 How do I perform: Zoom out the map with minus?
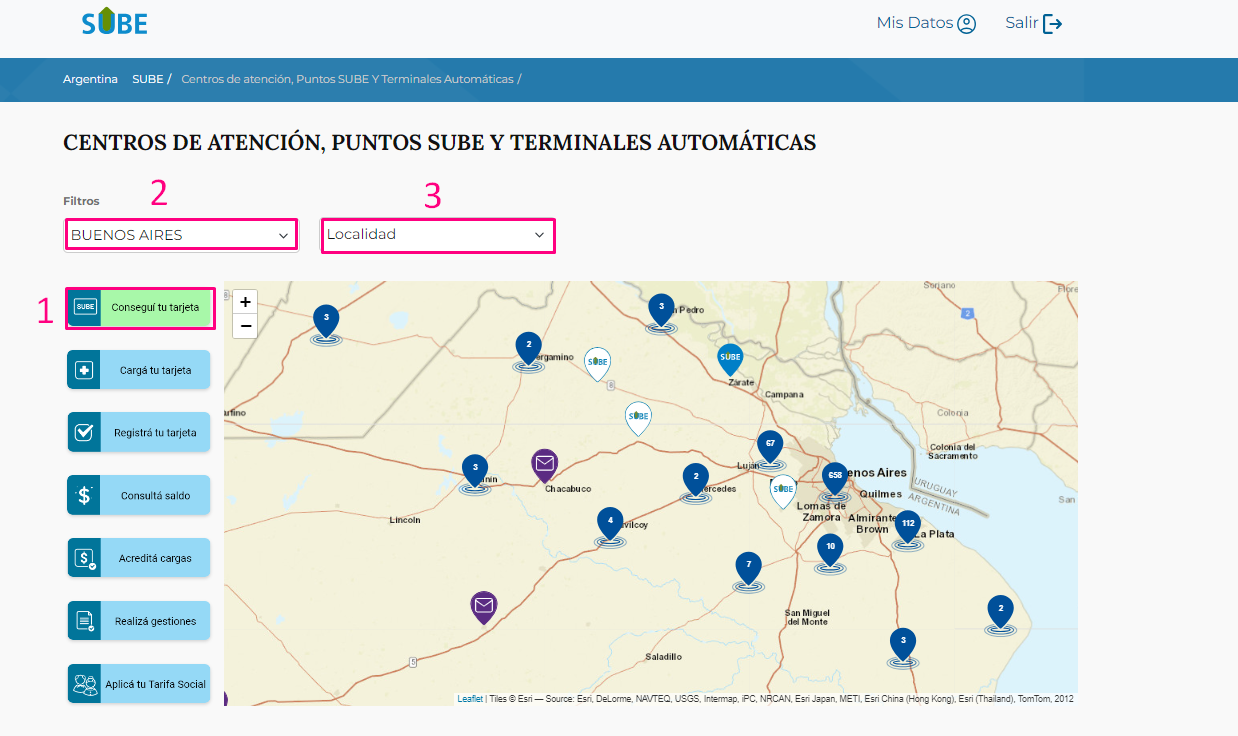(245, 326)
